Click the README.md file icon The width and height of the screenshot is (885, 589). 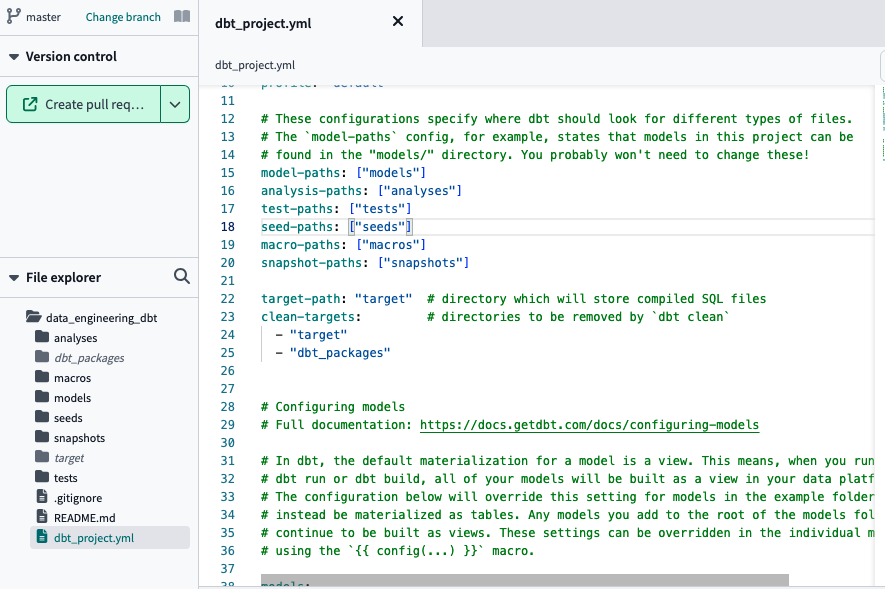[42, 517]
